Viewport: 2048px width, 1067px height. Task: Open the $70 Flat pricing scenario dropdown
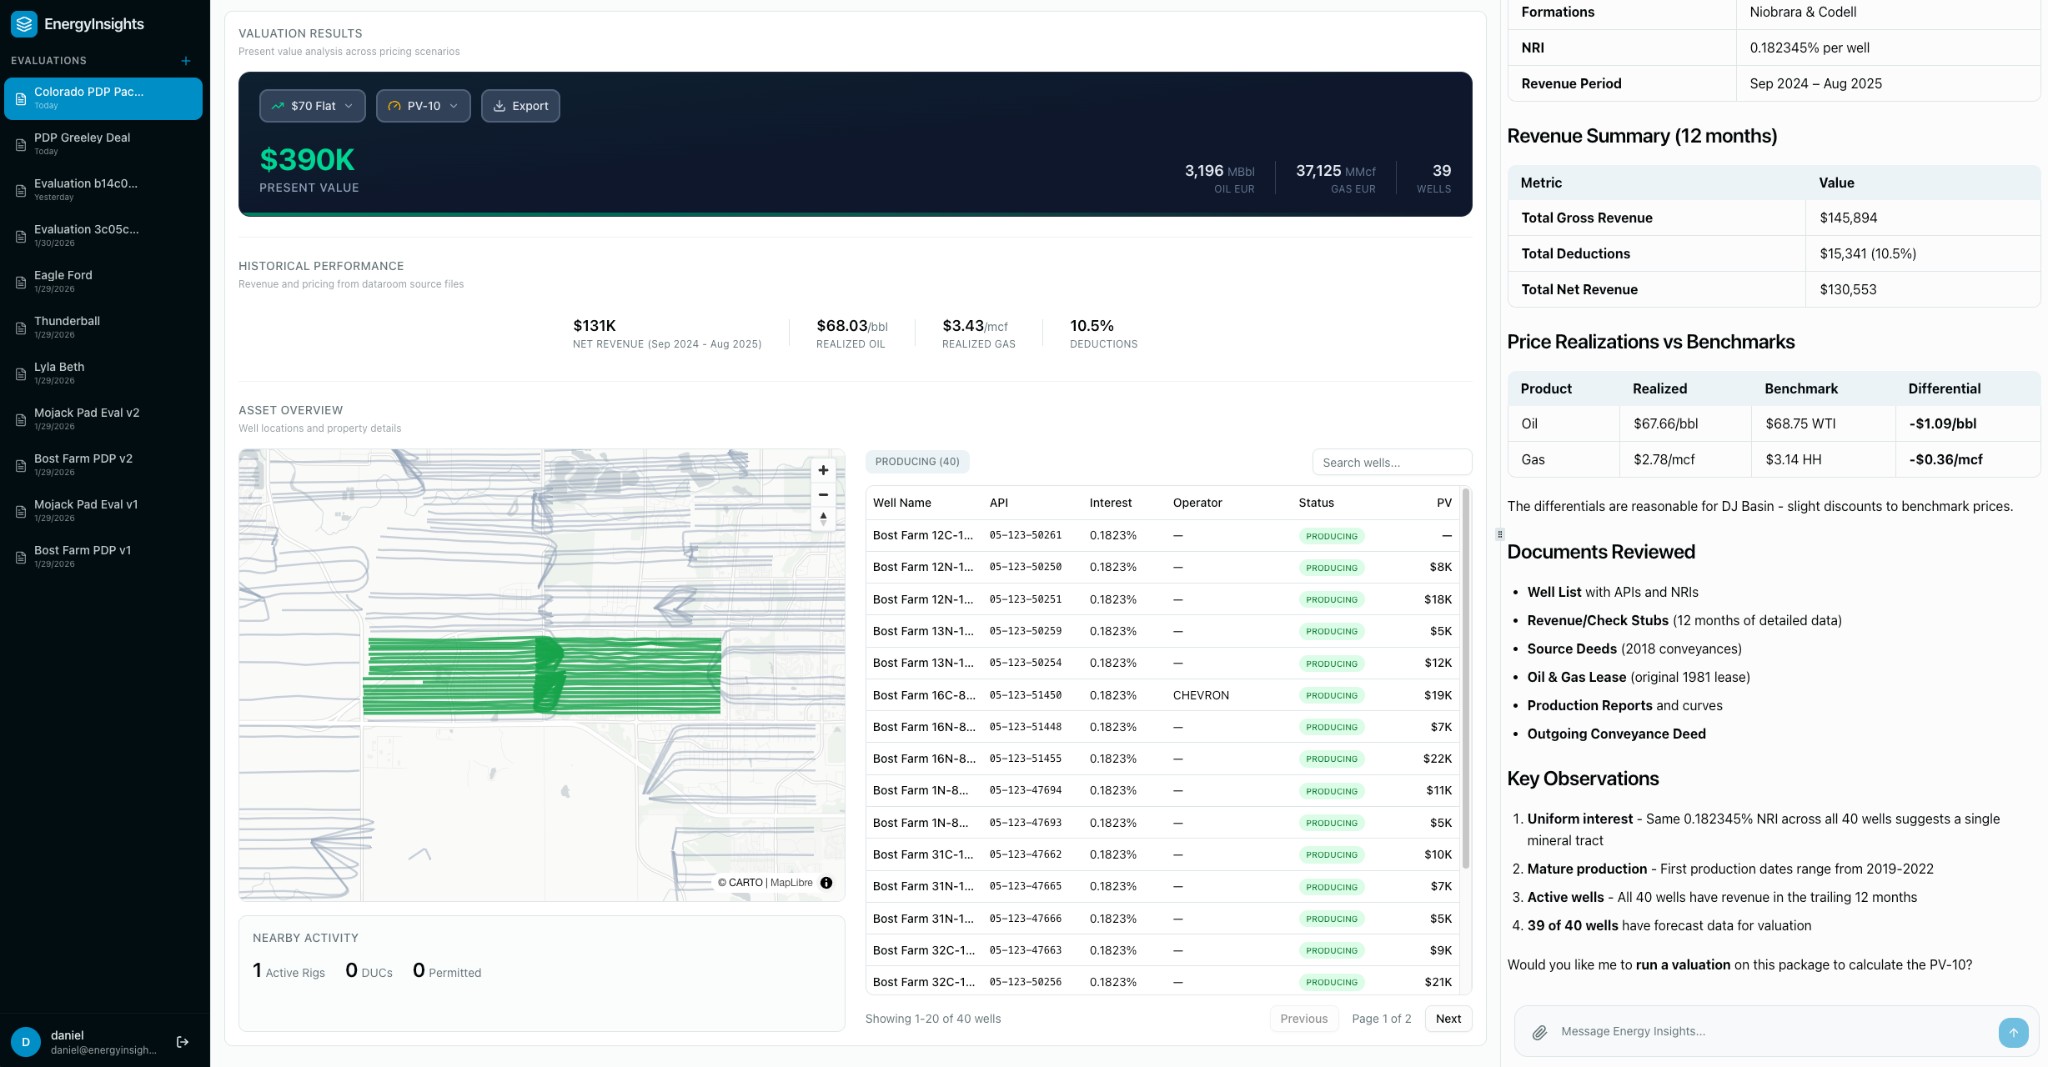pyautogui.click(x=312, y=105)
